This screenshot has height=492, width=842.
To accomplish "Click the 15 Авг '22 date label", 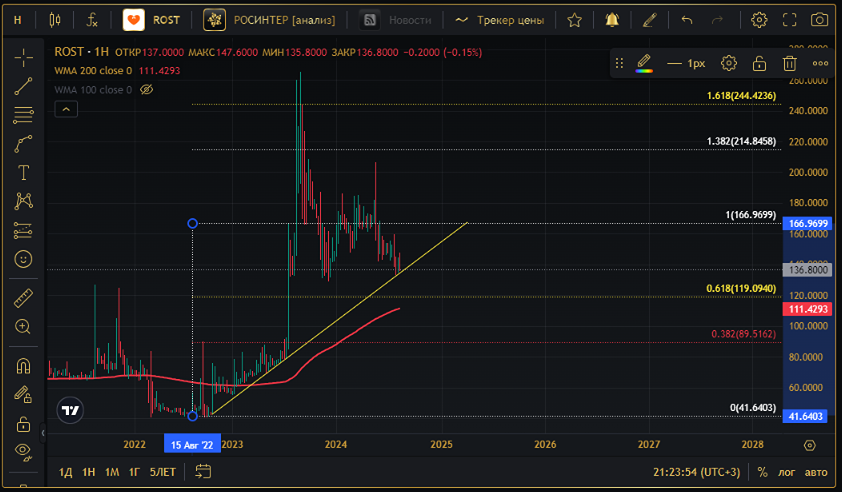I will click(x=192, y=445).
